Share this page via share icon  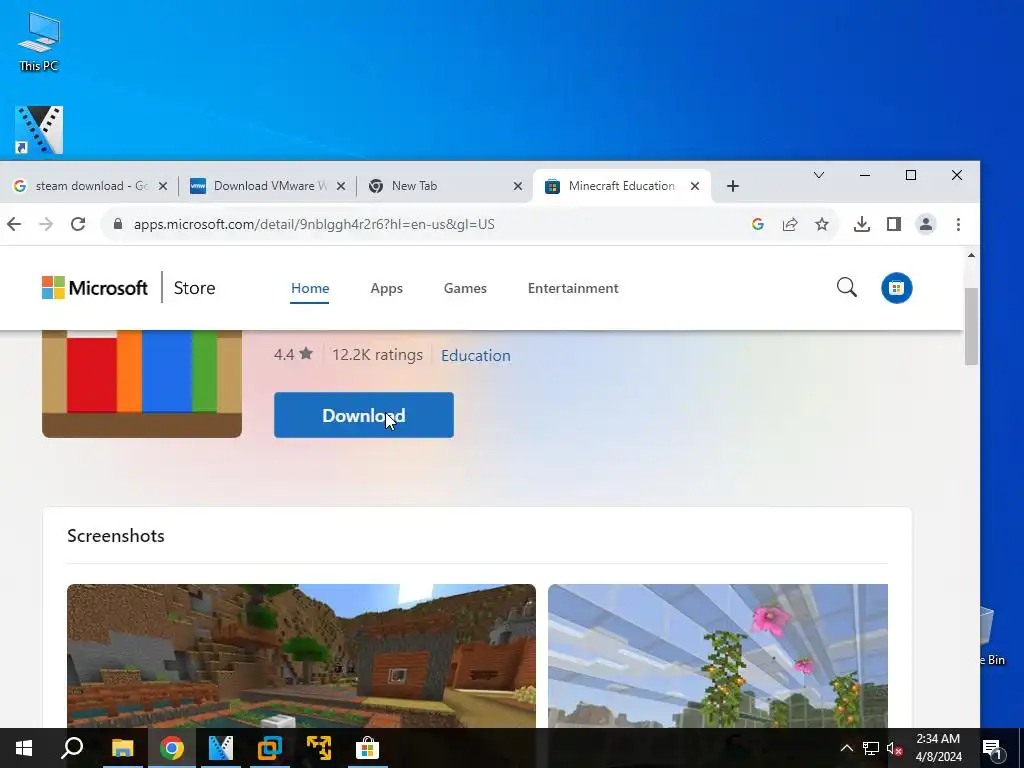click(x=790, y=224)
